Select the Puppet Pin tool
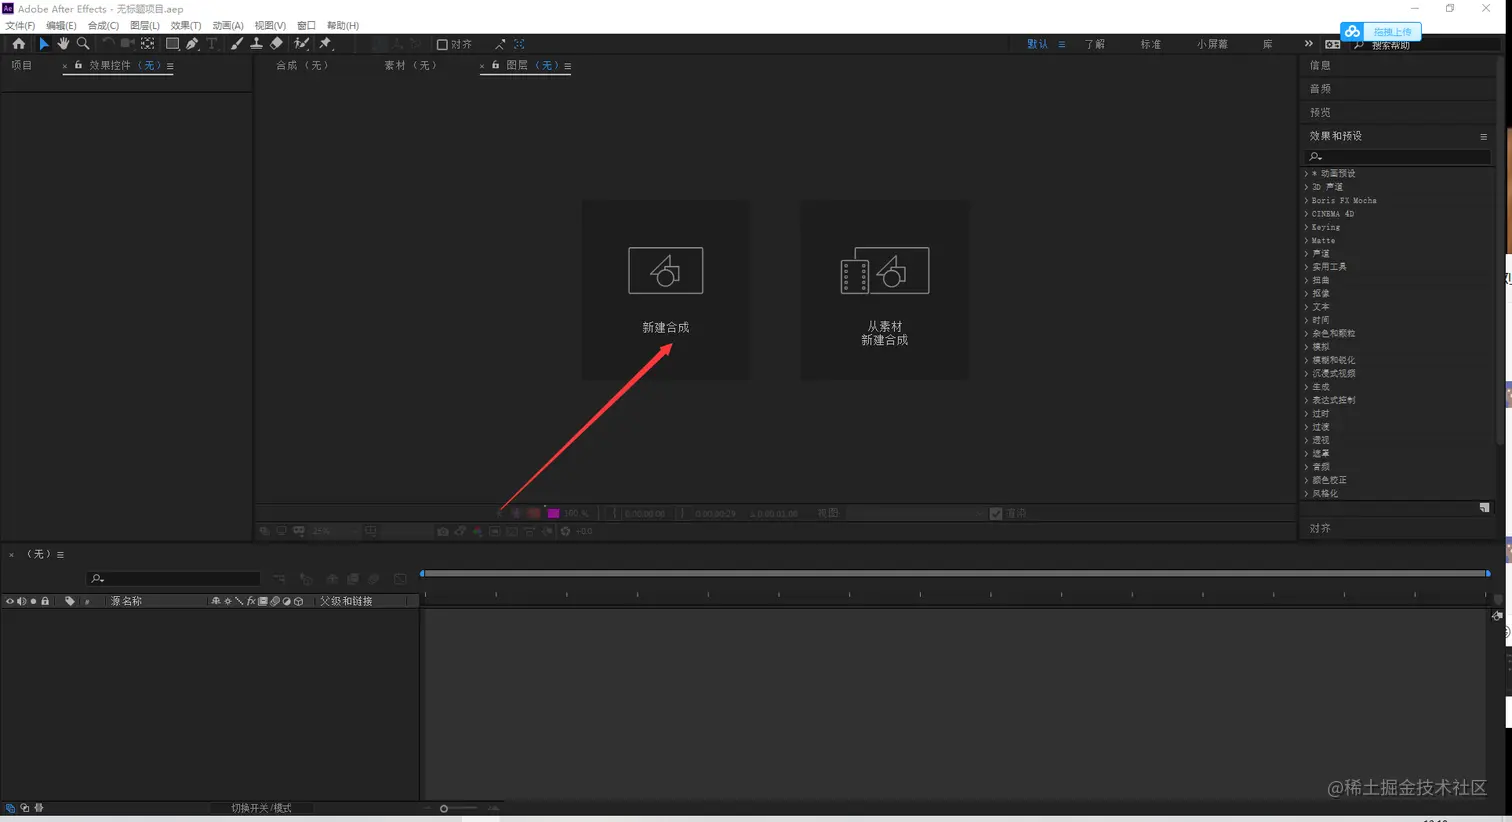 (x=325, y=44)
